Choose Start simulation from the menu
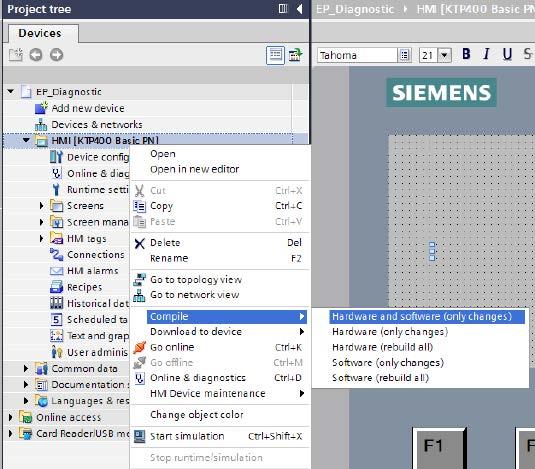The image size is (535, 469). [220, 436]
